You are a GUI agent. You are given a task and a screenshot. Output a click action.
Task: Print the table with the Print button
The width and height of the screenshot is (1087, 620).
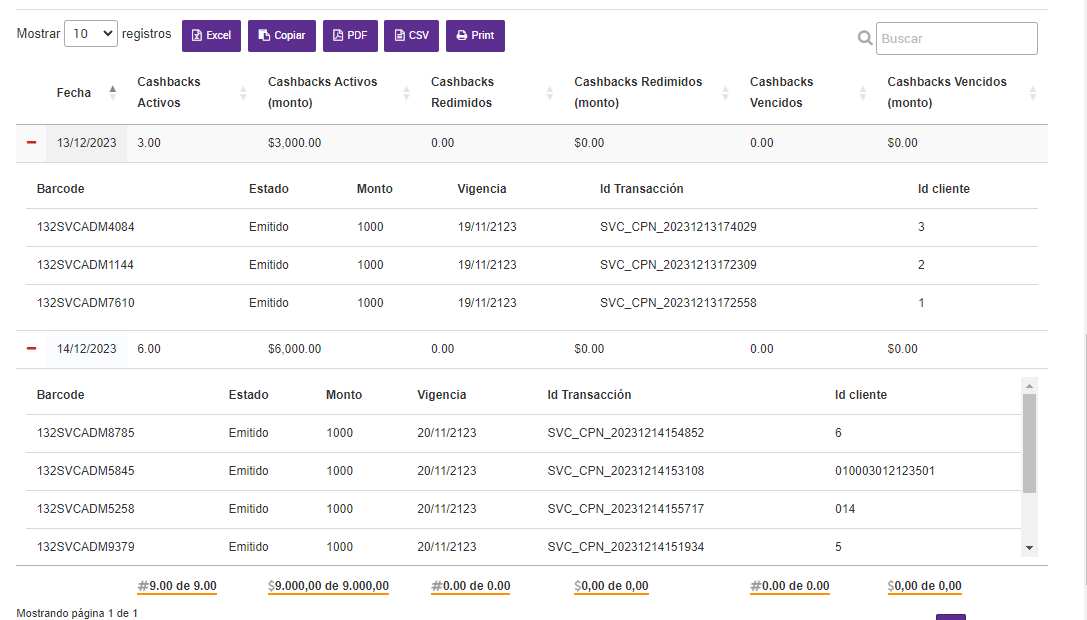tap(475, 36)
